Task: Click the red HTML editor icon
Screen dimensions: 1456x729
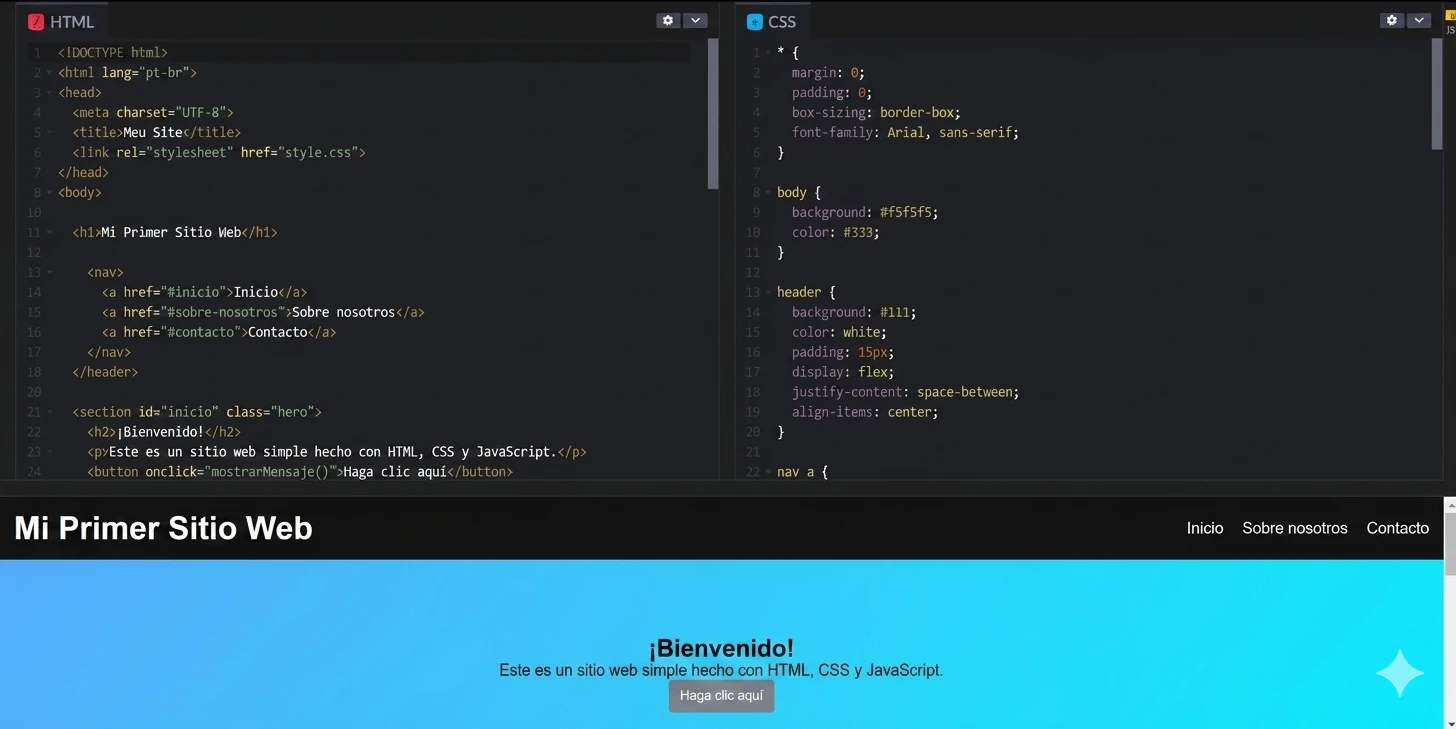Action: tap(36, 22)
